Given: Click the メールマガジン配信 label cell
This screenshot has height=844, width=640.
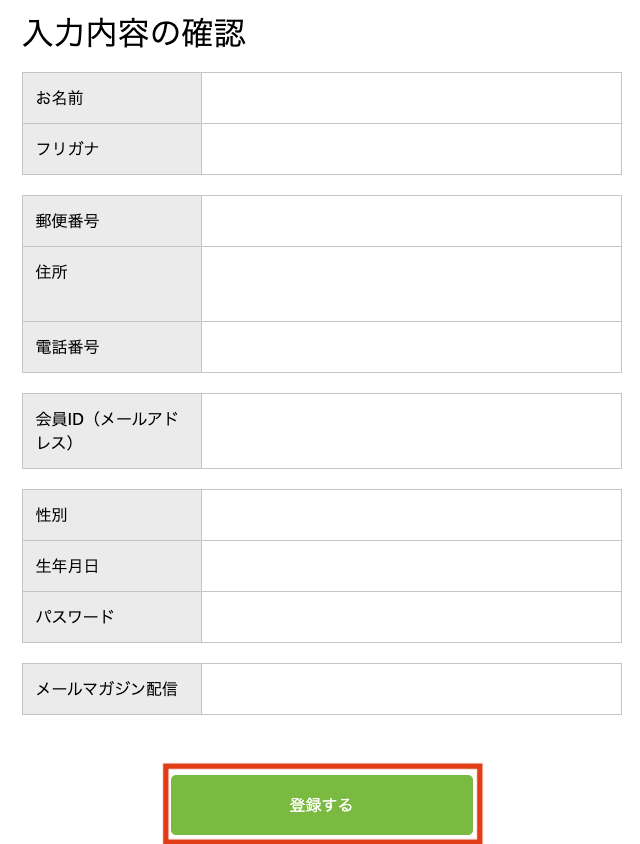Looking at the screenshot, I should coord(111,689).
